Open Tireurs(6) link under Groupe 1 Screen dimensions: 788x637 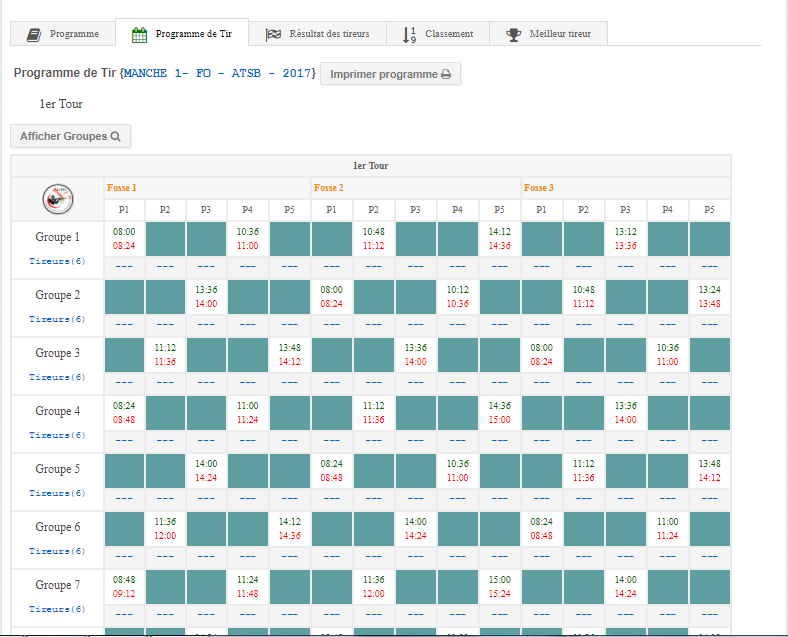pos(57,261)
